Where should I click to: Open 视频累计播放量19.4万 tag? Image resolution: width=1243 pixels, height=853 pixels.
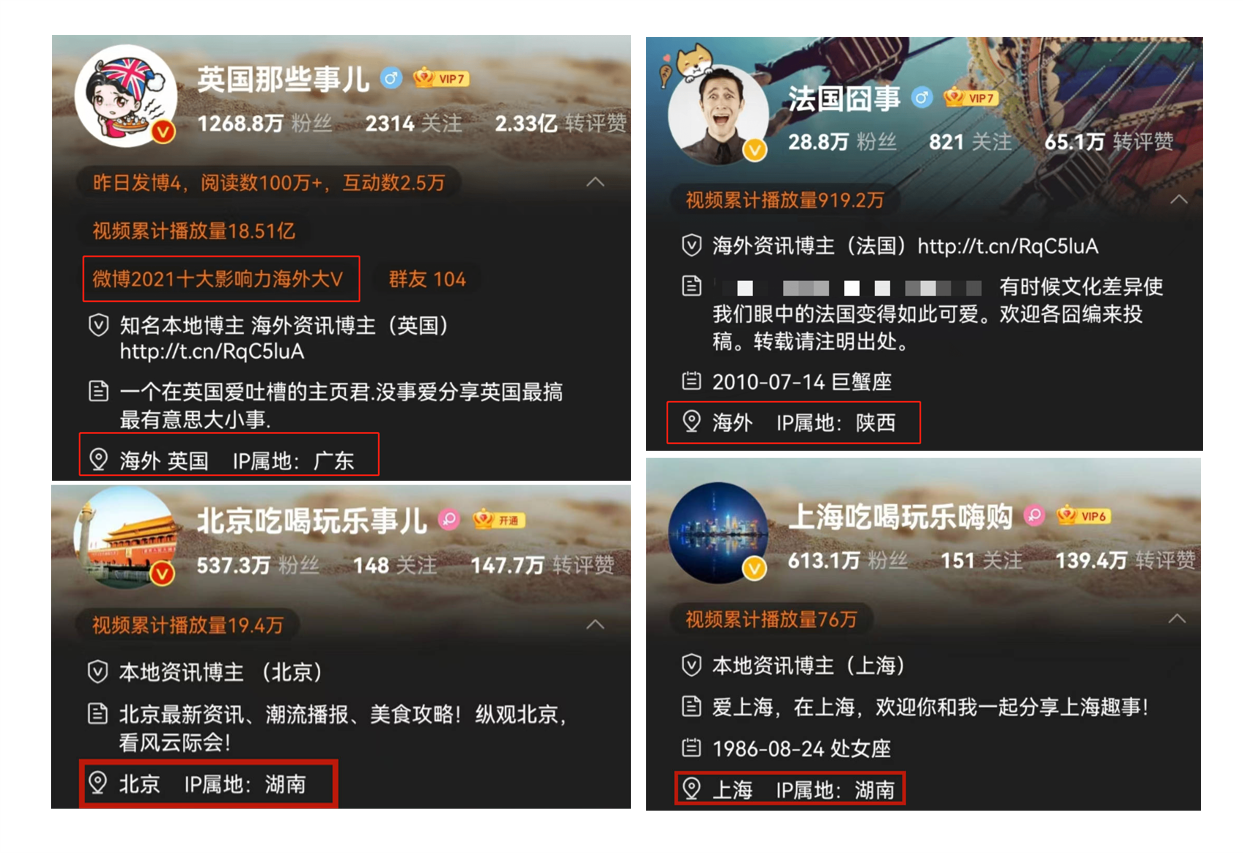(188, 625)
